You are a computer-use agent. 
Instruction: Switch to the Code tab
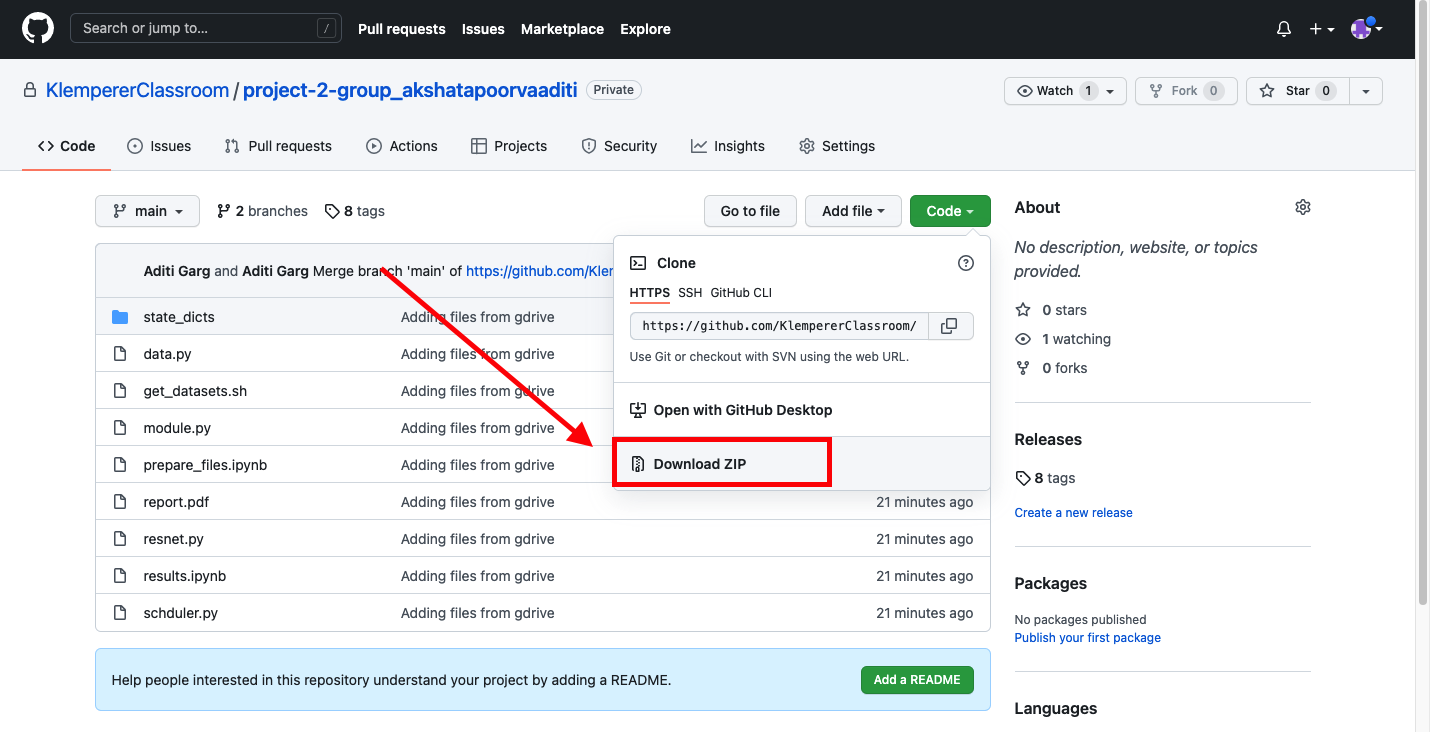coord(67,146)
